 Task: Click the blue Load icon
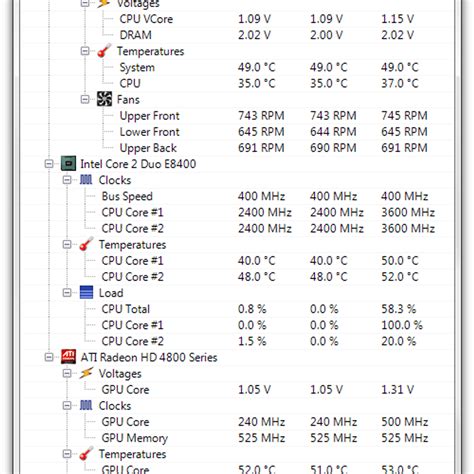86,293
